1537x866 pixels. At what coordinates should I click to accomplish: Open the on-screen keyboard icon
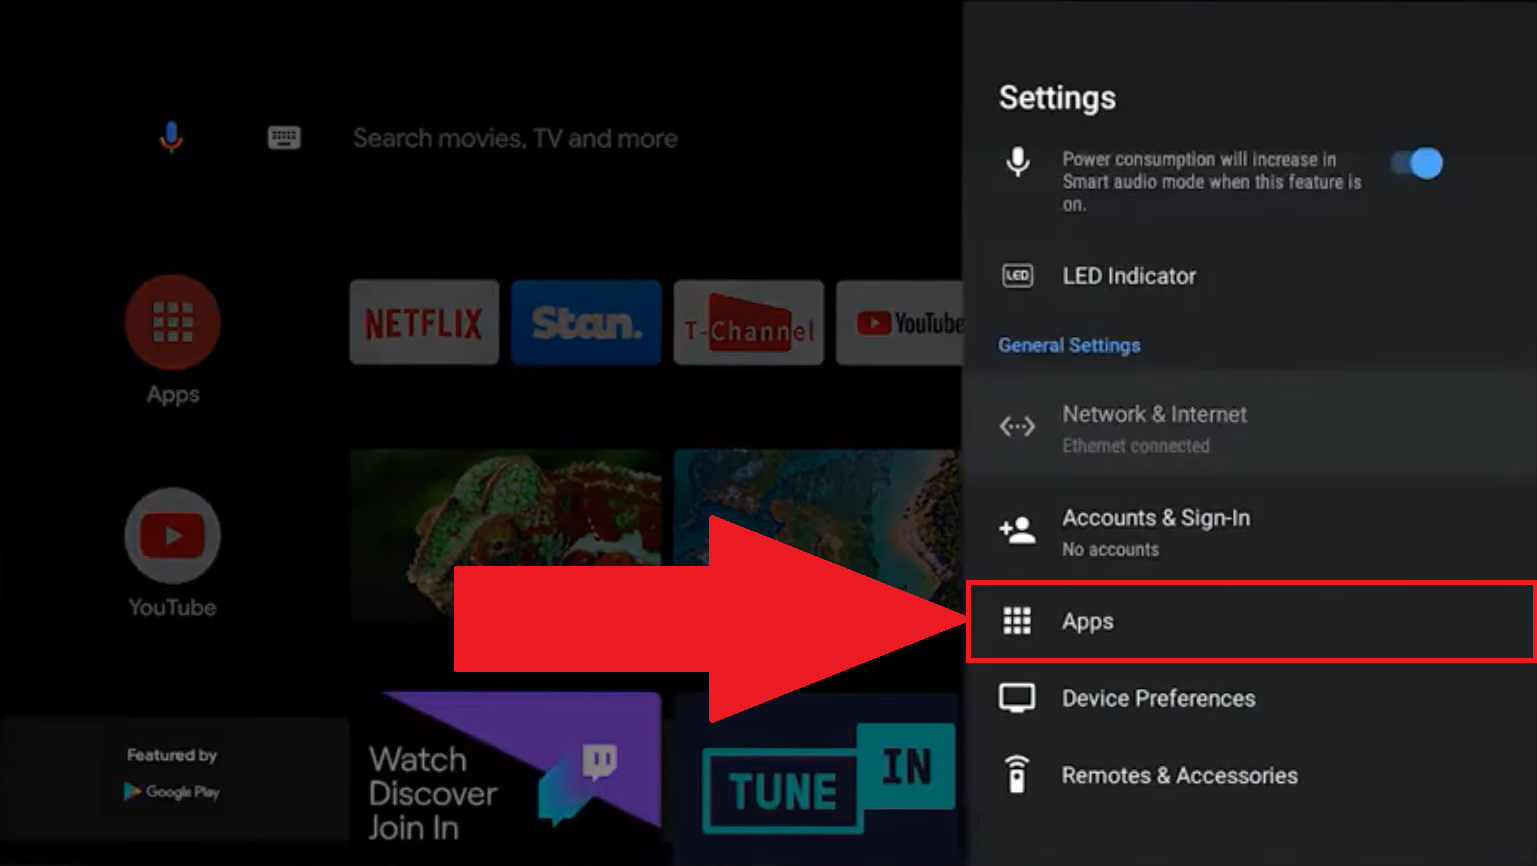tap(284, 137)
